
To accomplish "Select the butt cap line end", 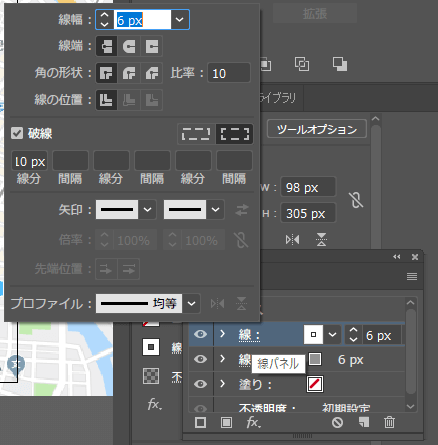I will [106, 46].
